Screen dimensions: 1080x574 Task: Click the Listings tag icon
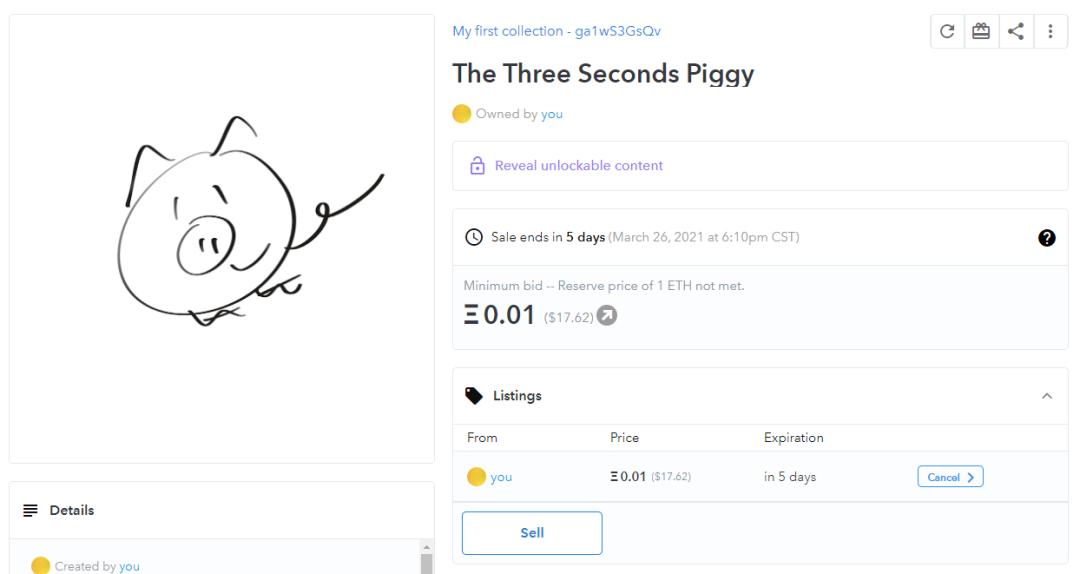click(474, 396)
